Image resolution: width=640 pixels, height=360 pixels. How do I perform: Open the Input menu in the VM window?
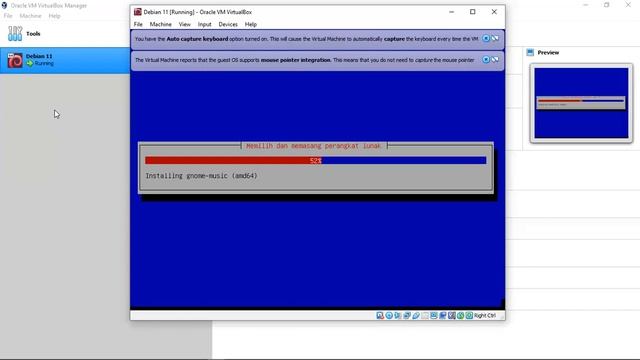204,24
